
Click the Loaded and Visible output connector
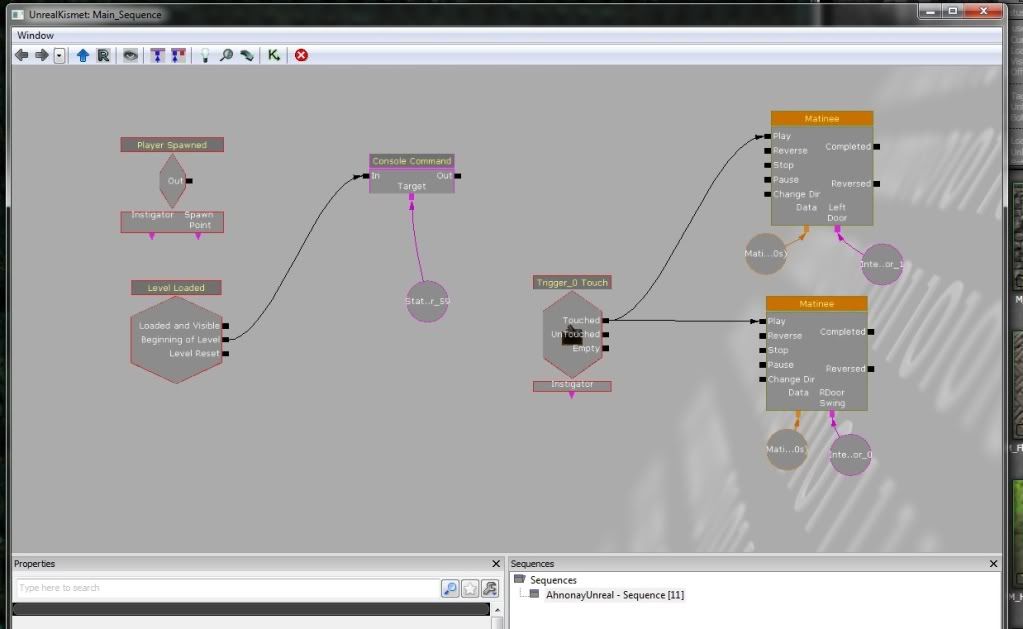pos(226,326)
